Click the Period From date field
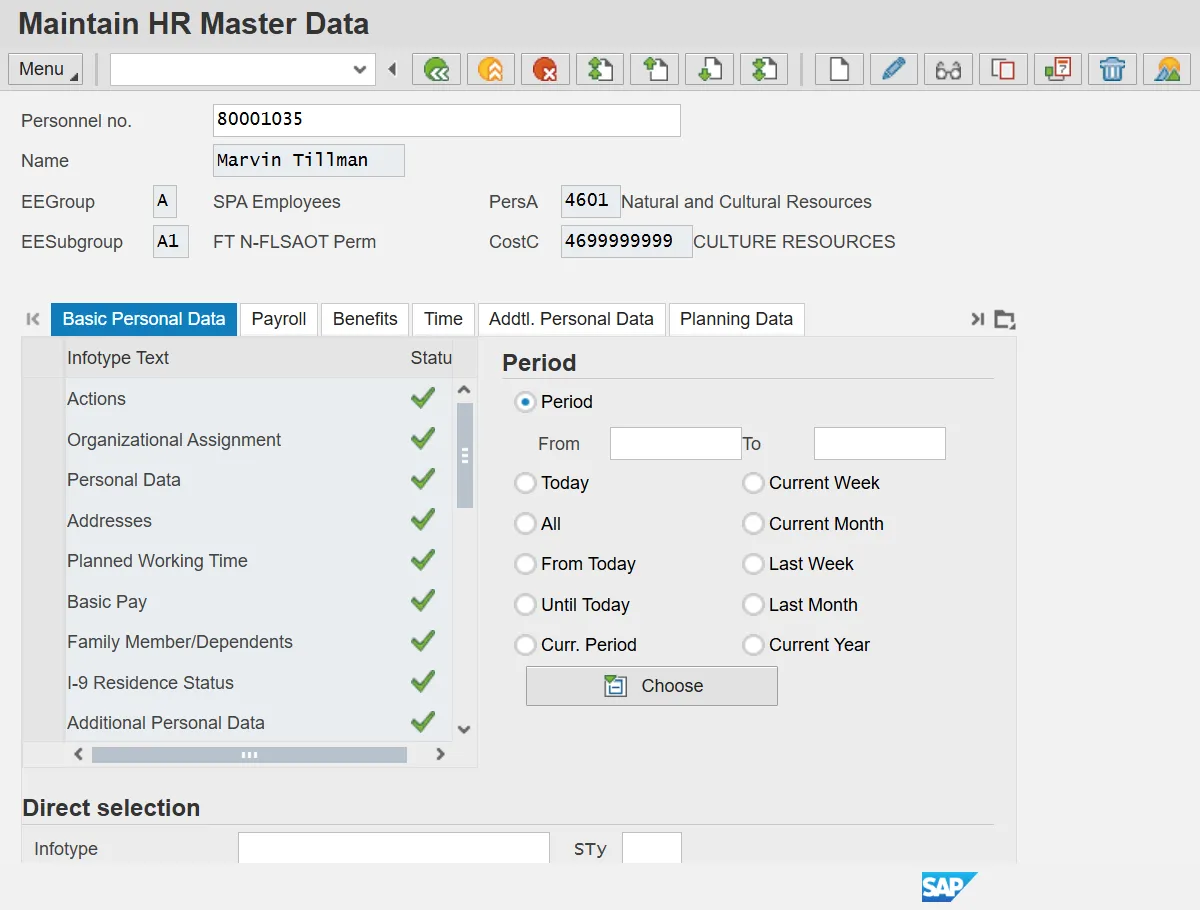The image size is (1200, 910). point(675,444)
